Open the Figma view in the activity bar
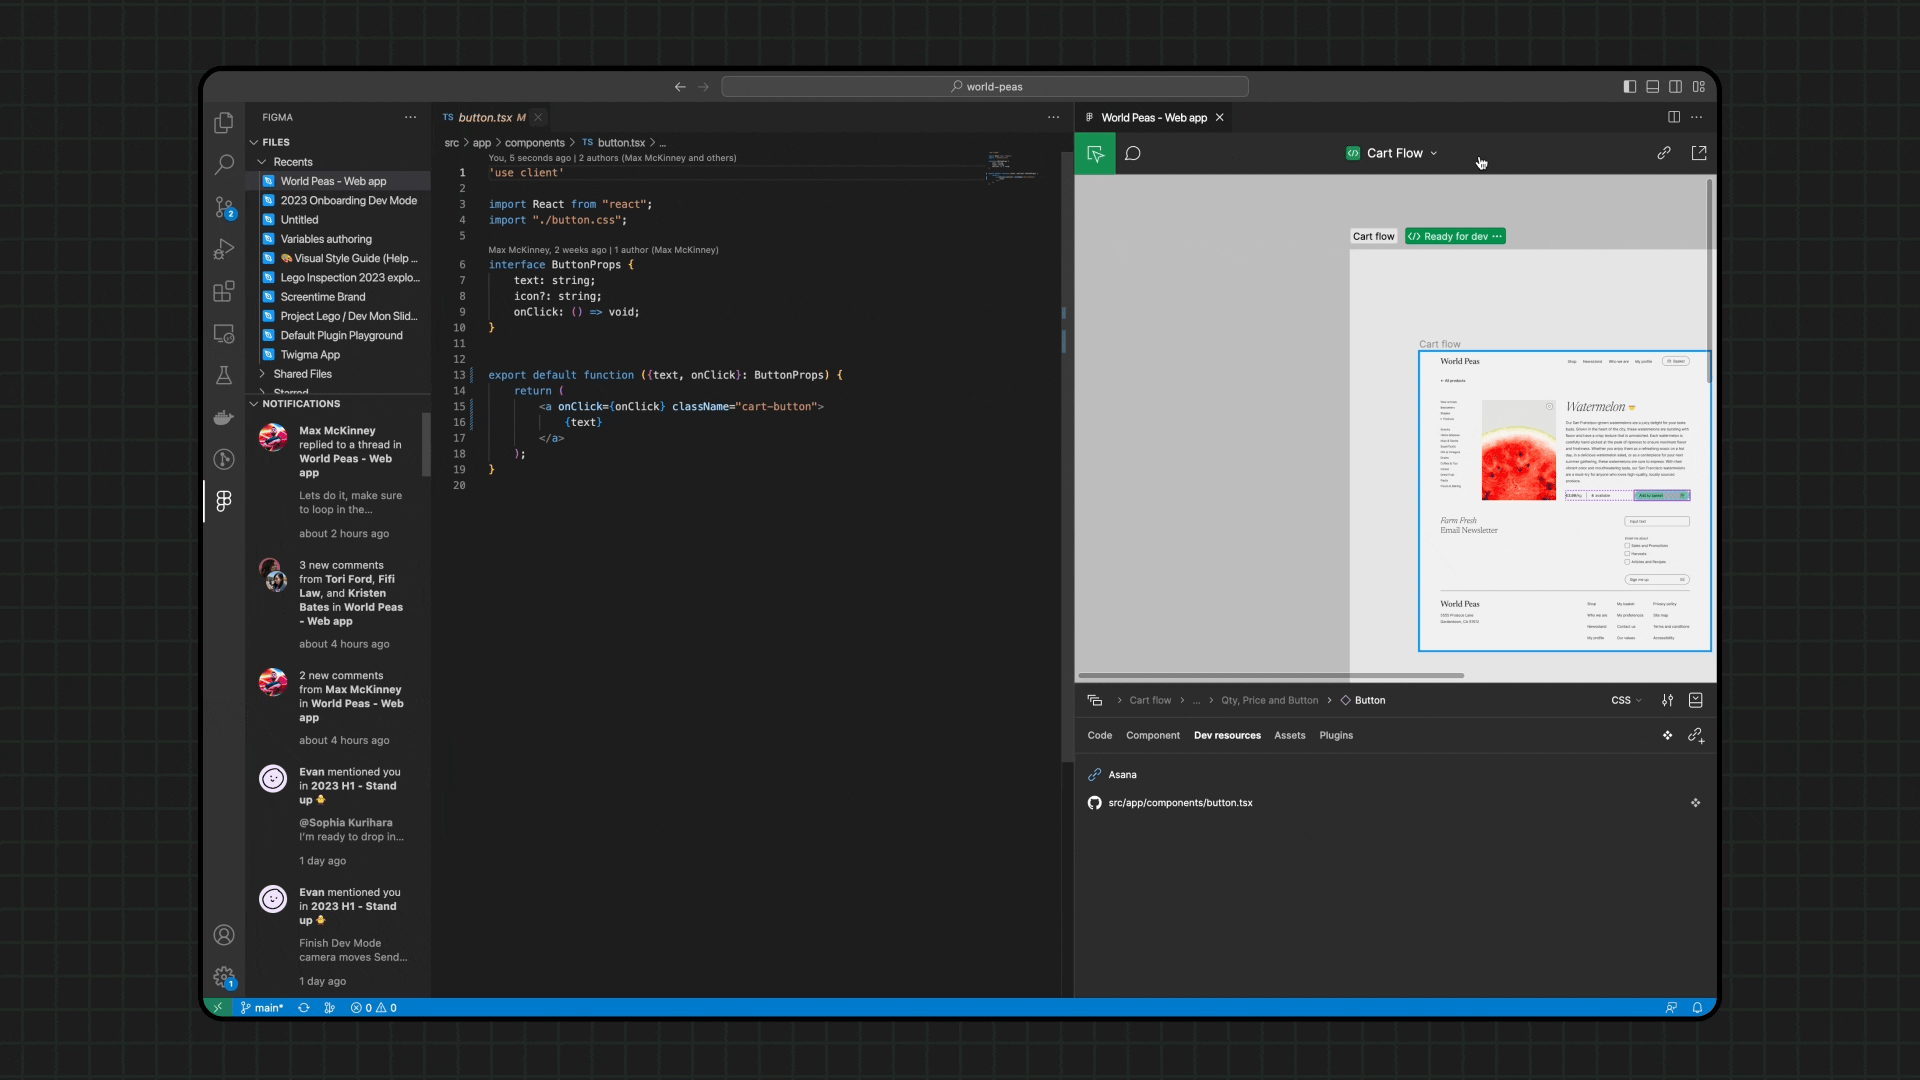The image size is (1920, 1080). click(223, 501)
